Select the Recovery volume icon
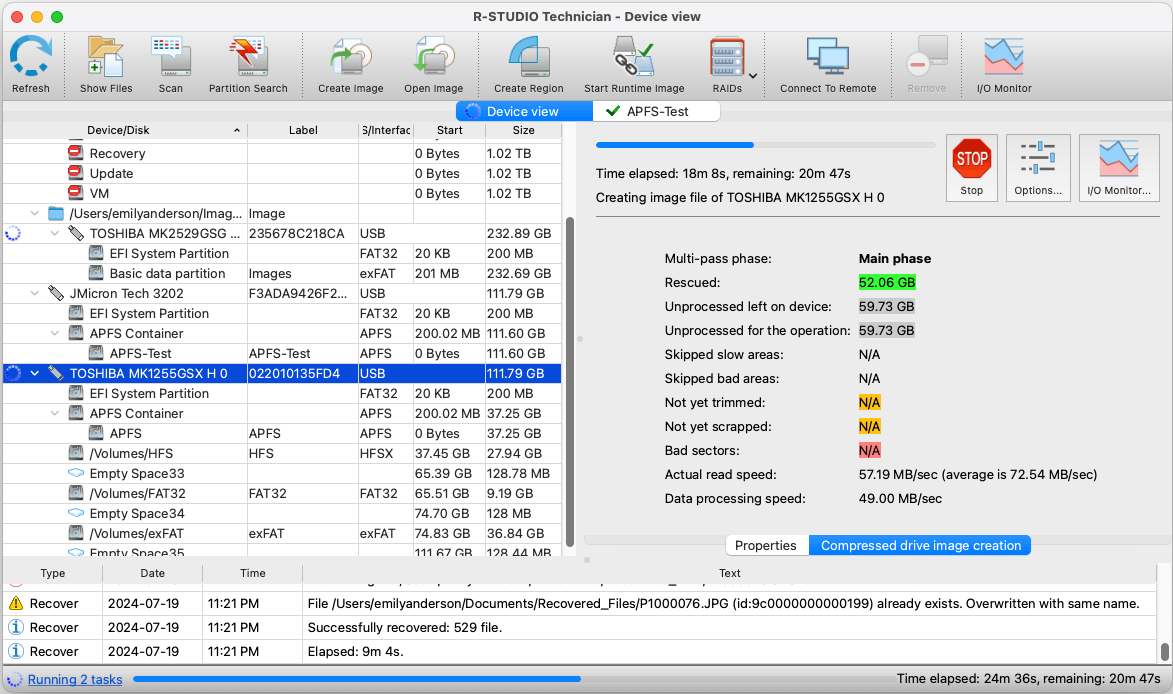 (75, 153)
